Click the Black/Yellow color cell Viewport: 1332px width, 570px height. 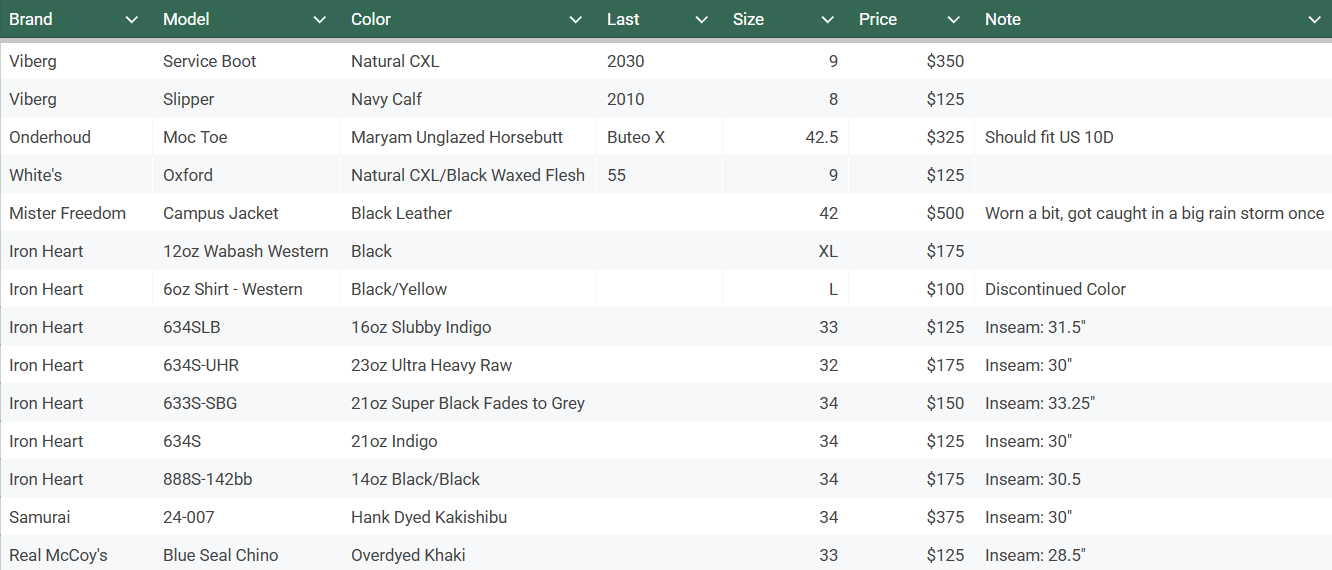tap(468, 289)
